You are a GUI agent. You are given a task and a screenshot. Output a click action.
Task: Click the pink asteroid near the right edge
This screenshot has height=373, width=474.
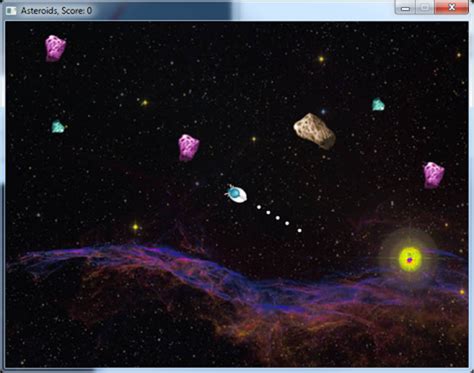[x=434, y=175]
